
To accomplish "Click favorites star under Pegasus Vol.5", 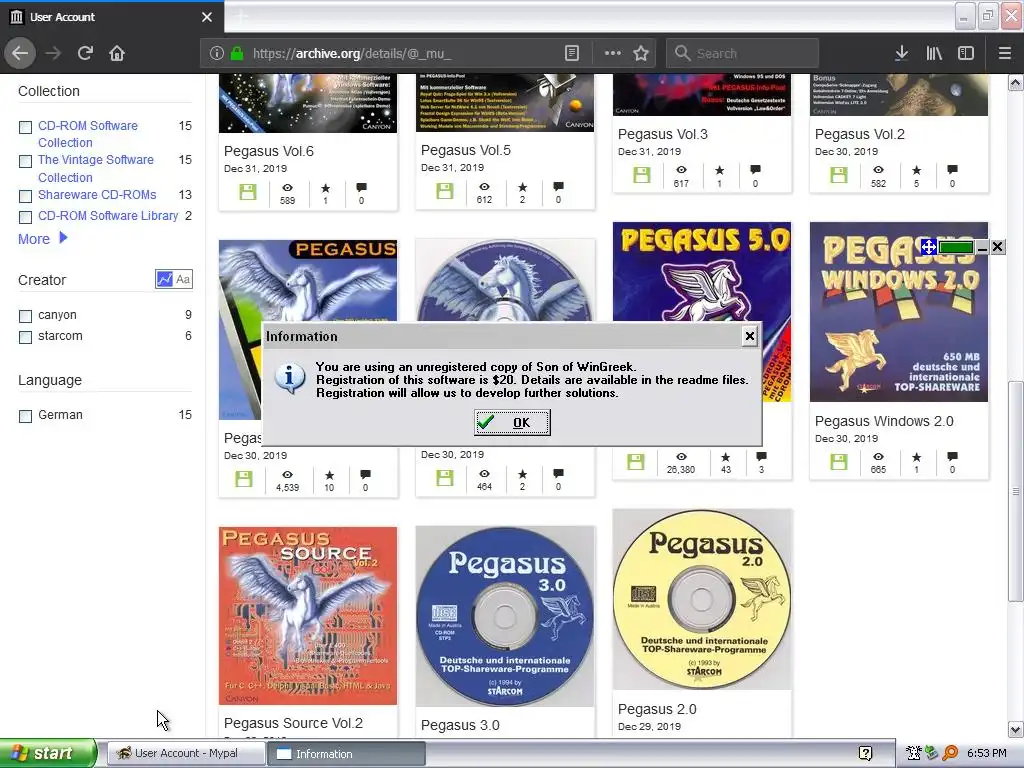I will pos(522,187).
